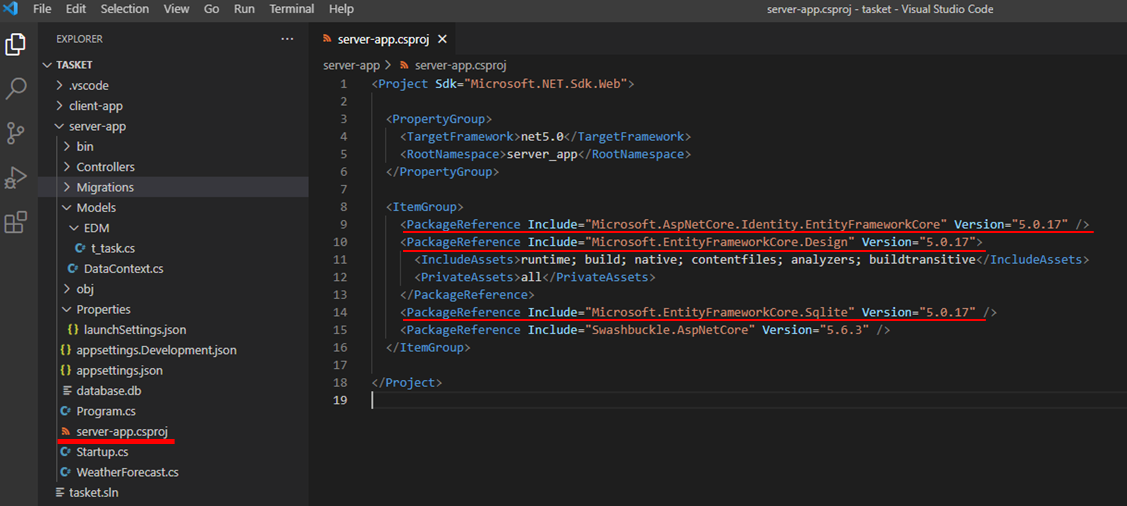Open the Explorer more actions (ellipsis) menu

tap(288, 39)
